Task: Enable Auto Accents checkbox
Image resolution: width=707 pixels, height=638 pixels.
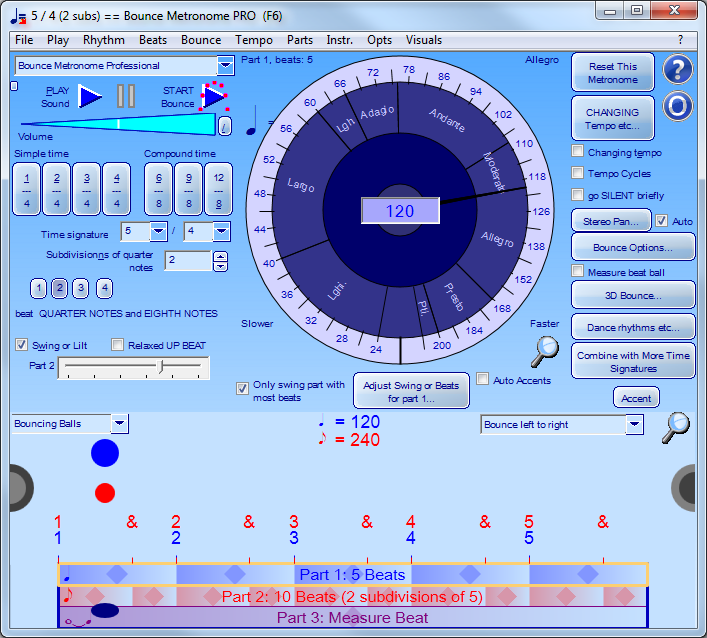Action: (x=482, y=379)
